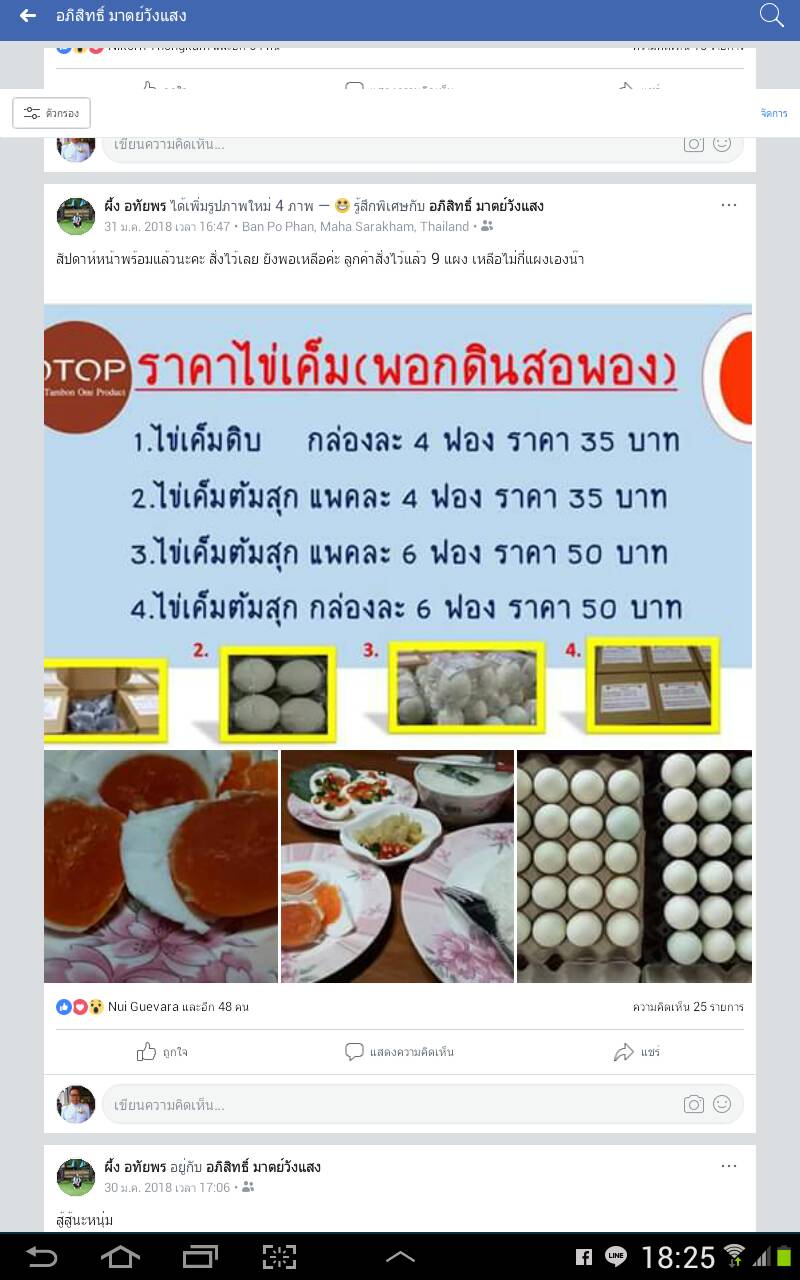The height and width of the screenshot is (1280, 800).
Task: Open the search magnifier icon
Action: pyautogui.click(x=771, y=15)
